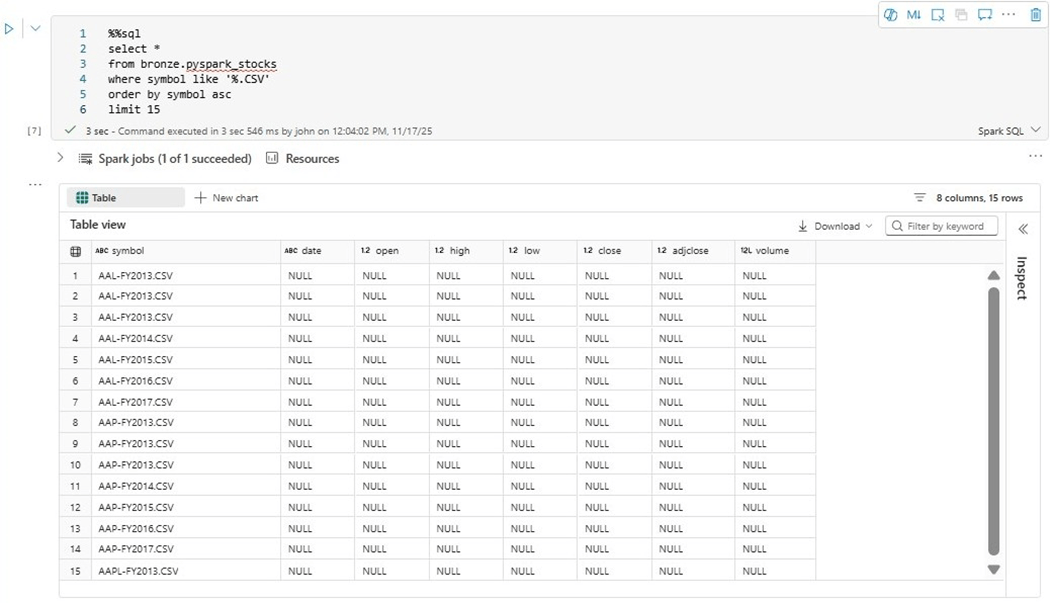Select the AAPL-FY2013.CSV cell
Screen dimensions: 1050x603
(x=186, y=571)
